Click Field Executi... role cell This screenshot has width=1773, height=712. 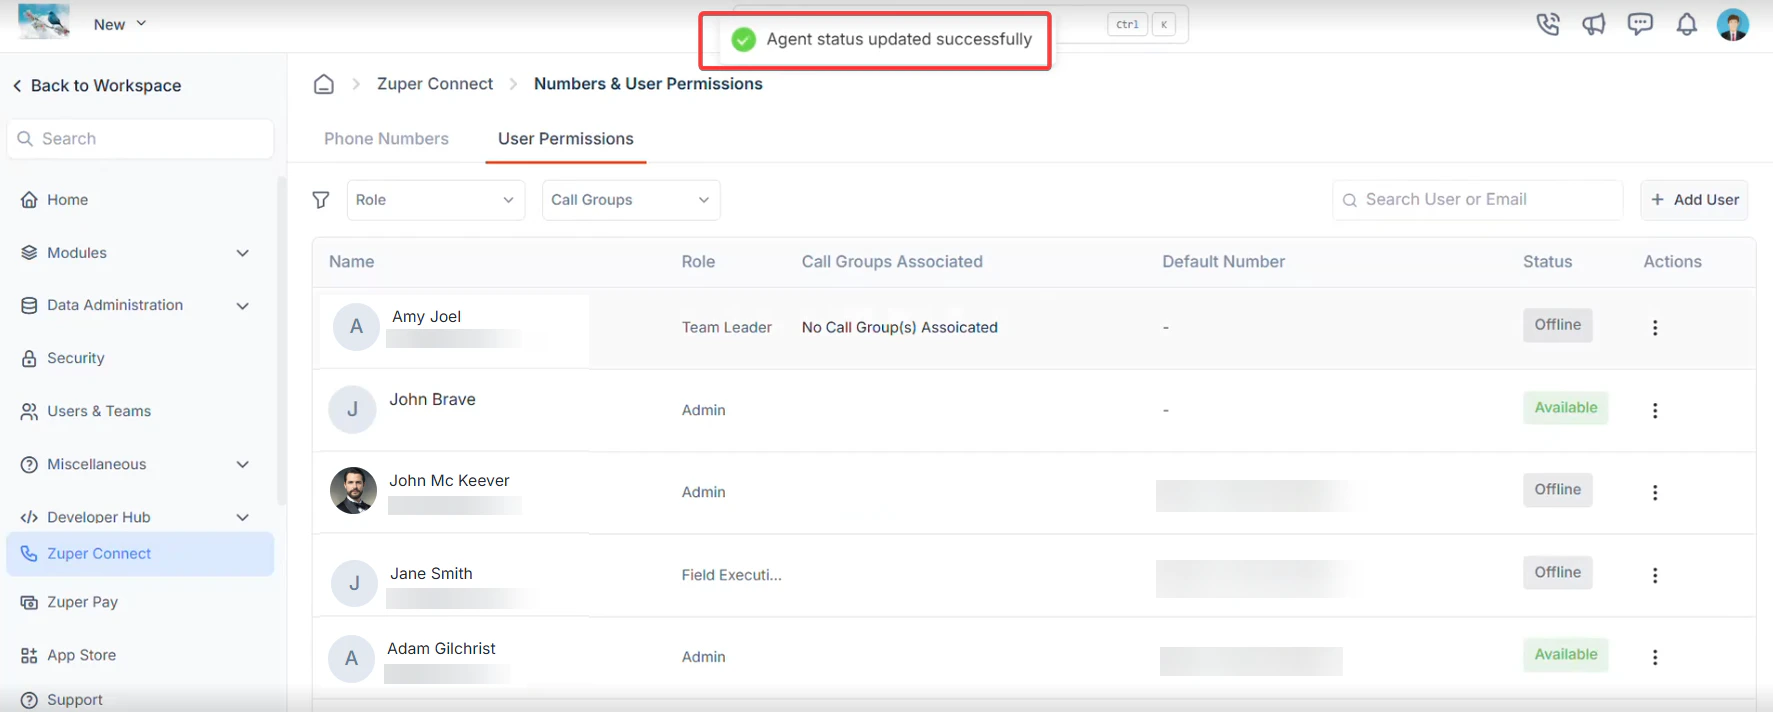[732, 575]
